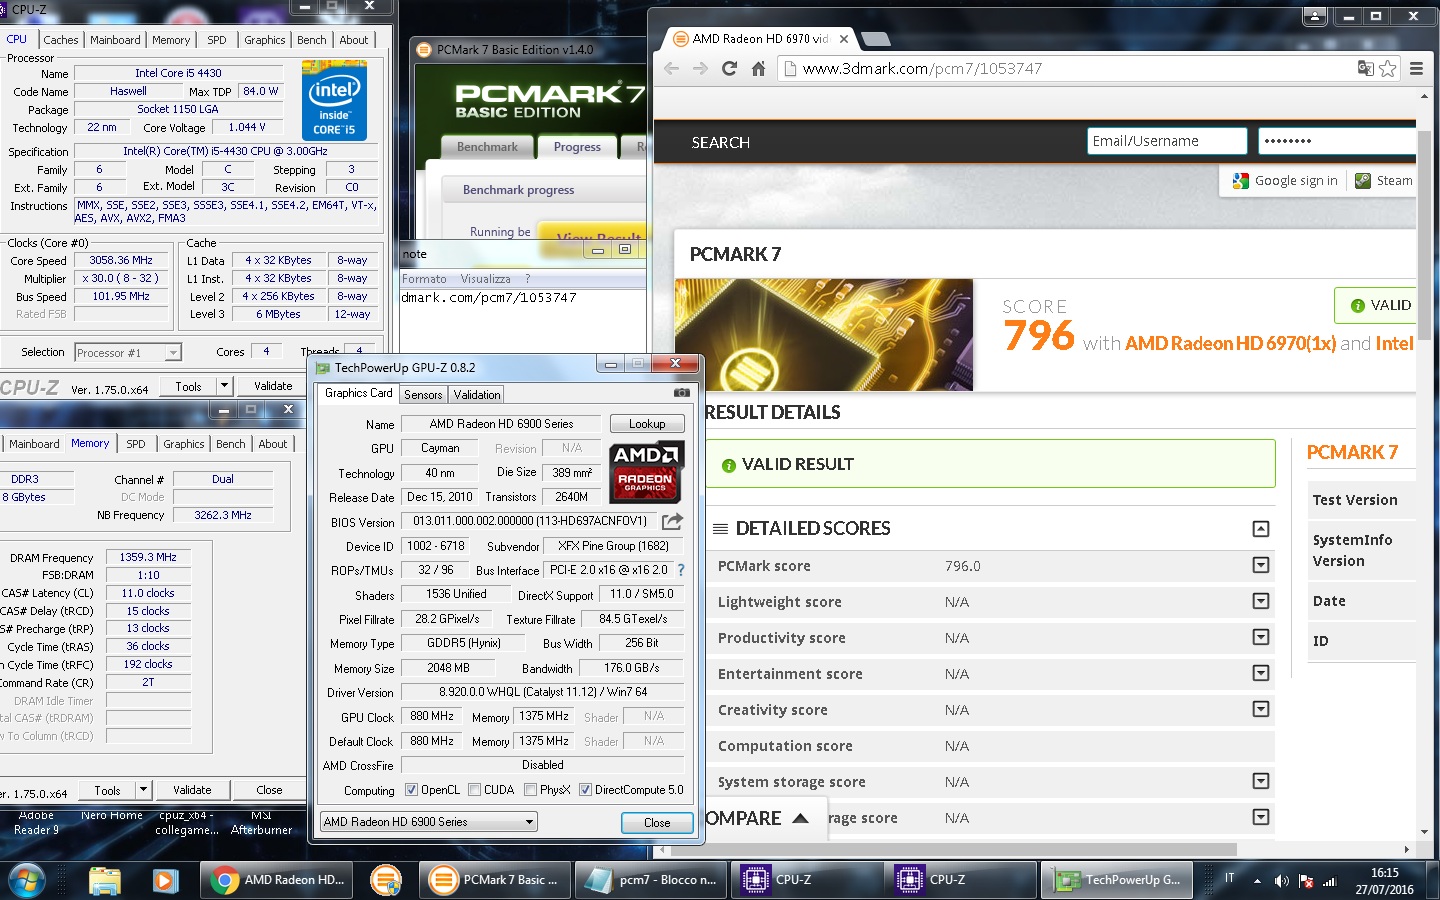Click volume speaker icon in tray
This screenshot has width=1440, height=900.
[x=1281, y=881]
